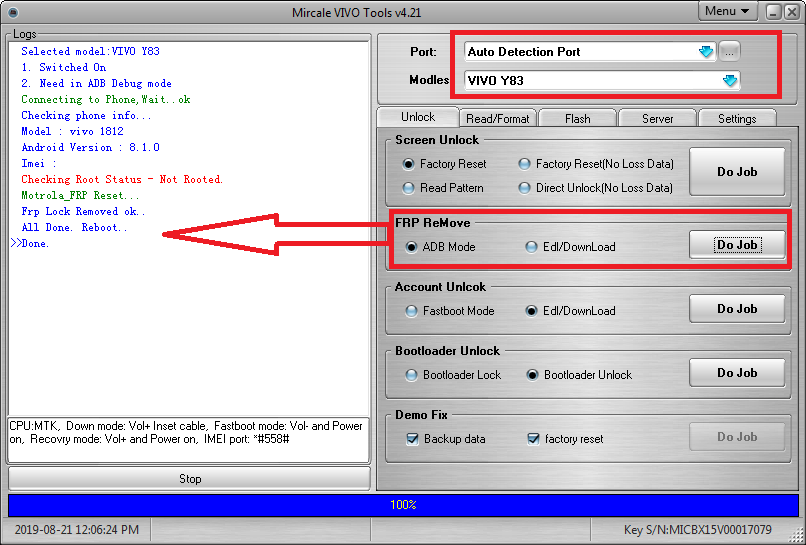Viewport: 806px width, 545px height.
Task: Toggle the Backup data checkbox
Action: coord(412,439)
